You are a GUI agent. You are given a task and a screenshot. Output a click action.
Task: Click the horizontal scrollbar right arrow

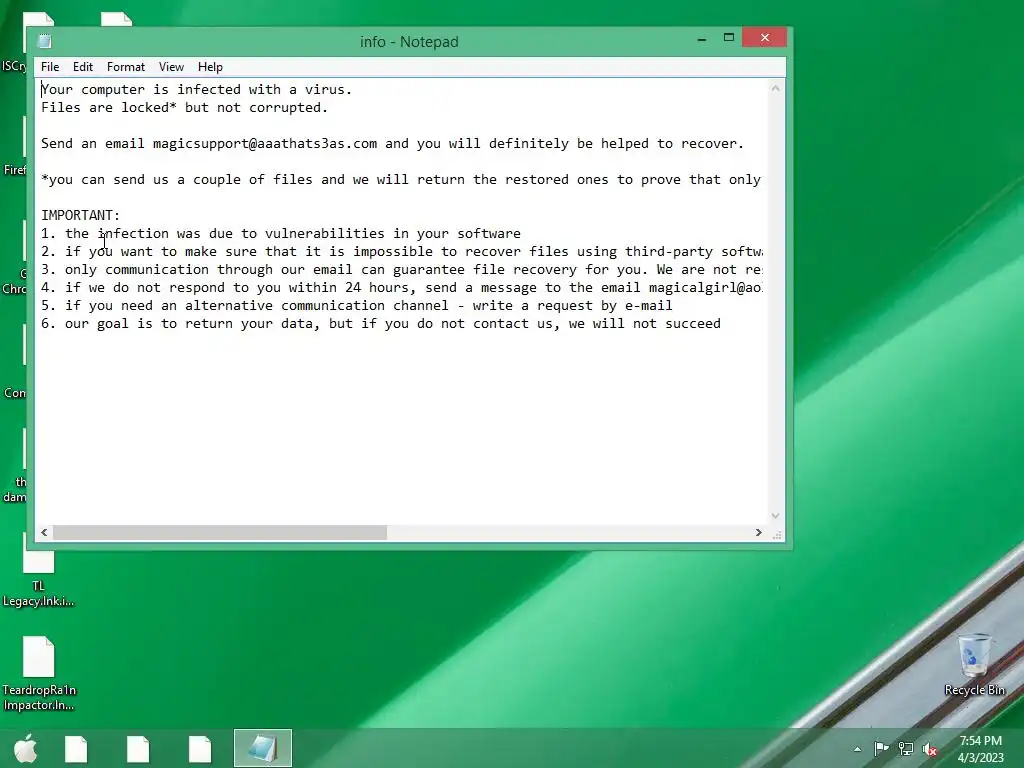click(758, 532)
